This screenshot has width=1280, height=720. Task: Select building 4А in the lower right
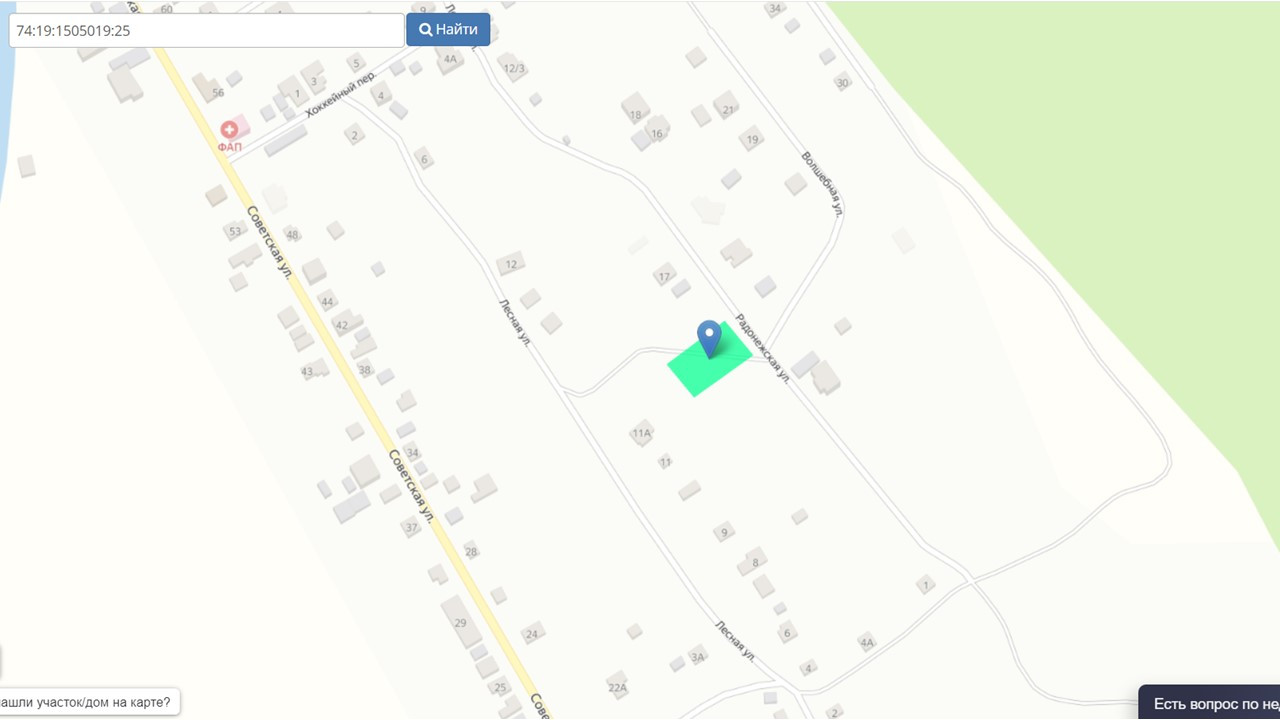[867, 642]
